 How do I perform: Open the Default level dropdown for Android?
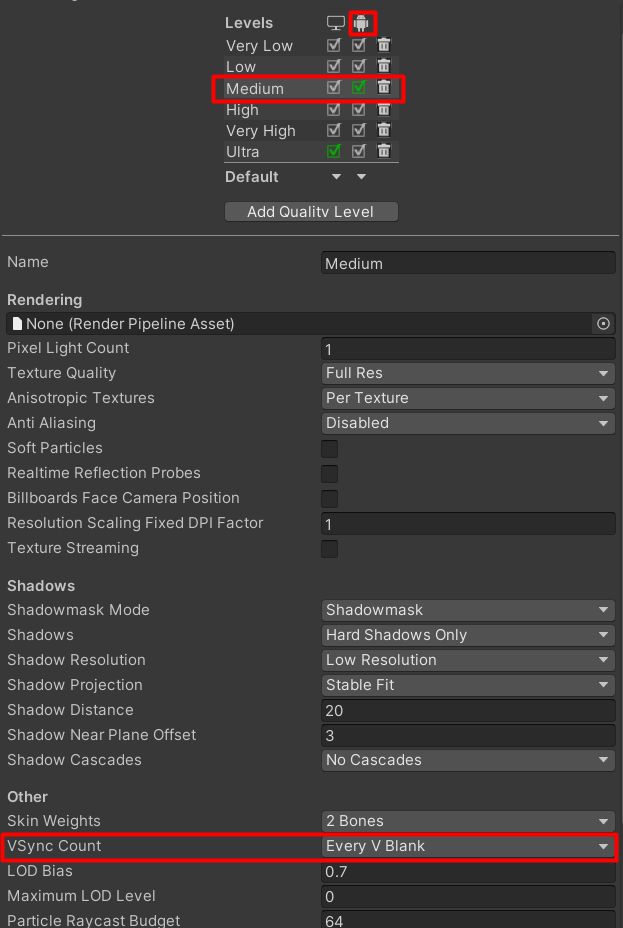click(361, 177)
